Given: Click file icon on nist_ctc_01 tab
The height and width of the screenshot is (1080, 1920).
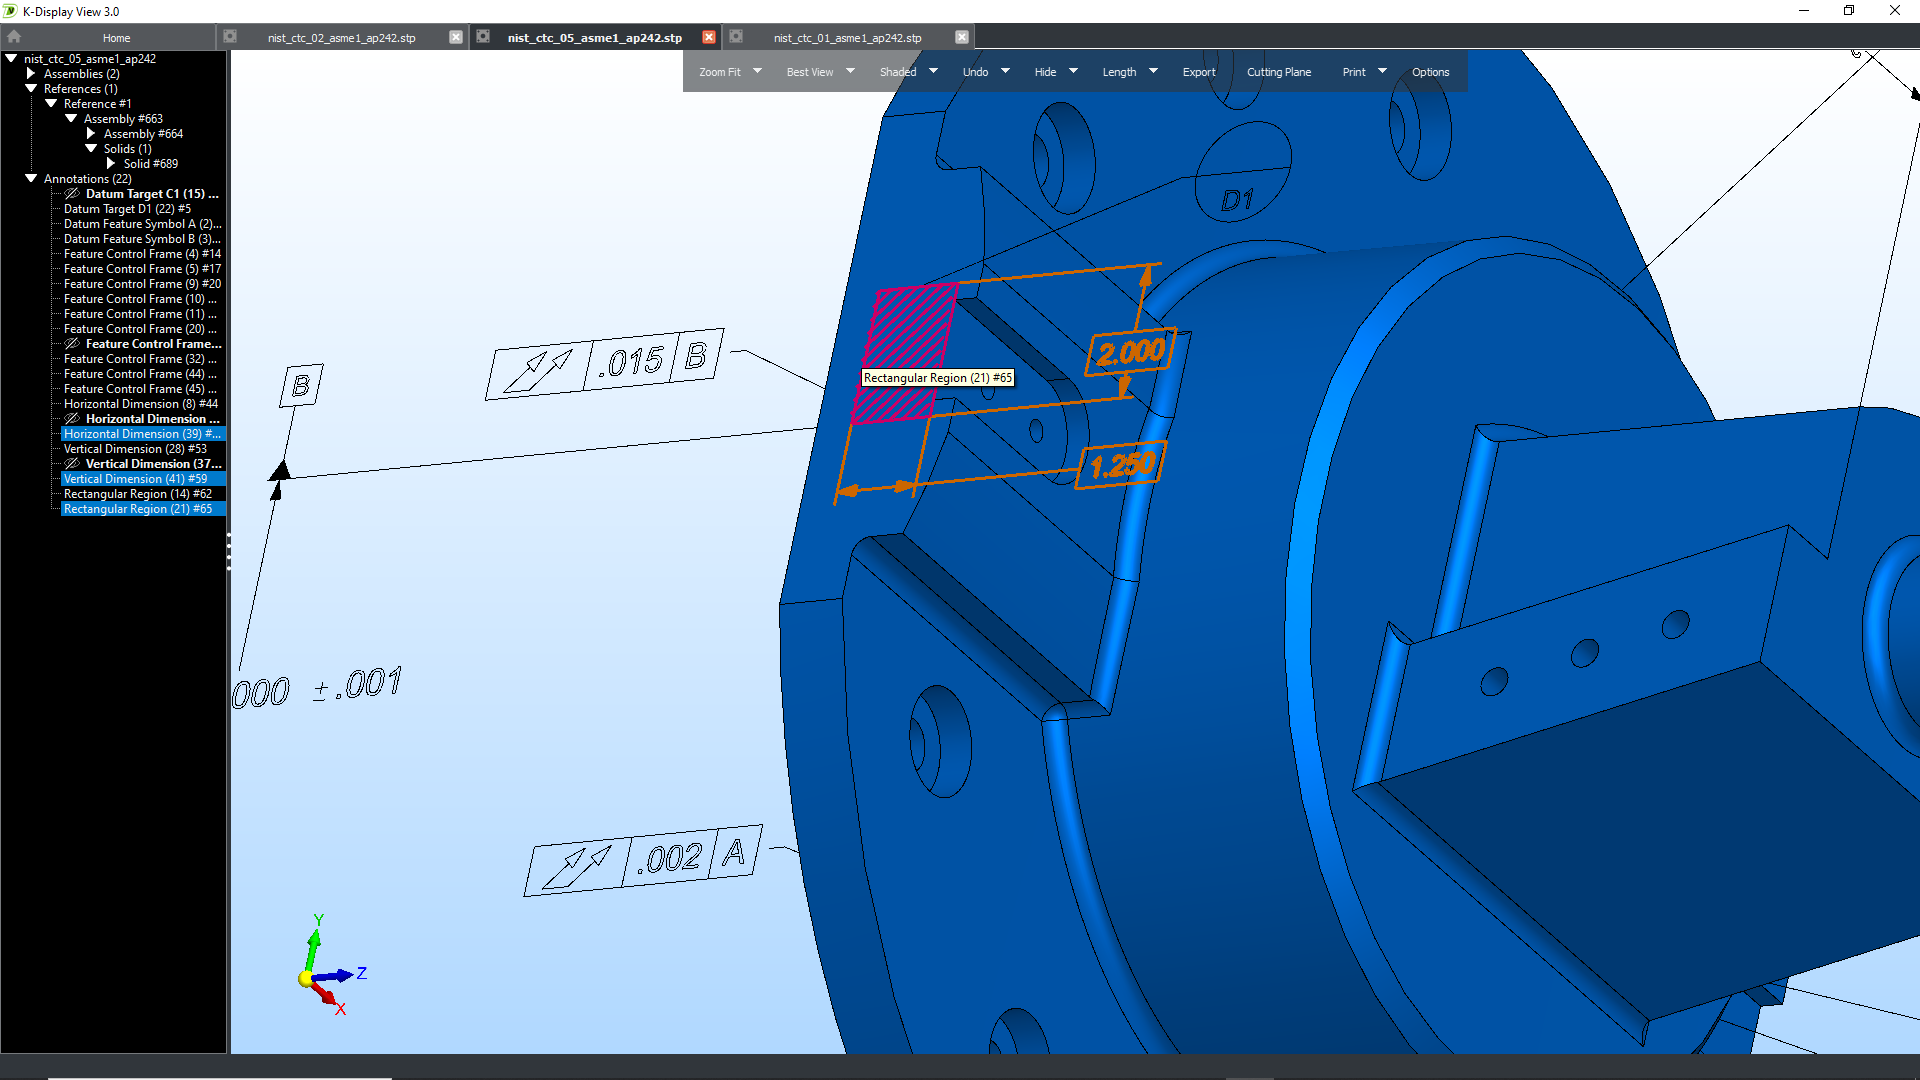Looking at the screenshot, I should [736, 37].
